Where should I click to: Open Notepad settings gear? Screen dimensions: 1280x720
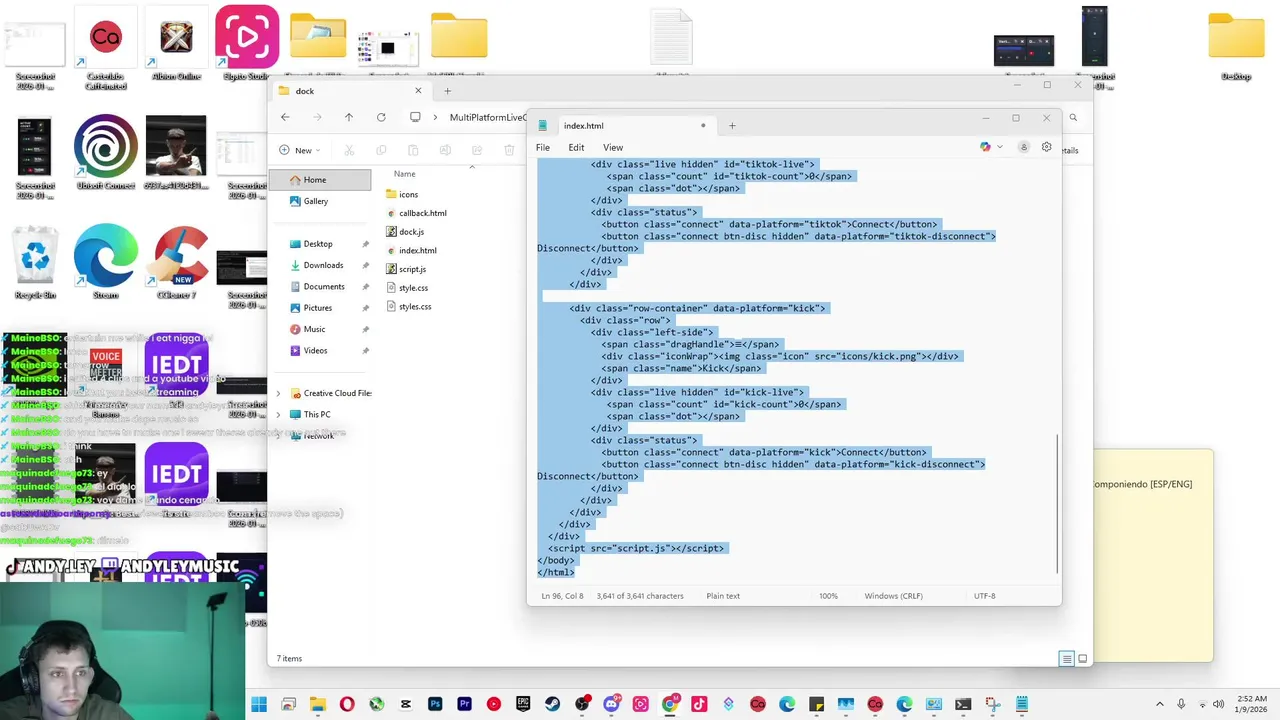[x=1046, y=147]
